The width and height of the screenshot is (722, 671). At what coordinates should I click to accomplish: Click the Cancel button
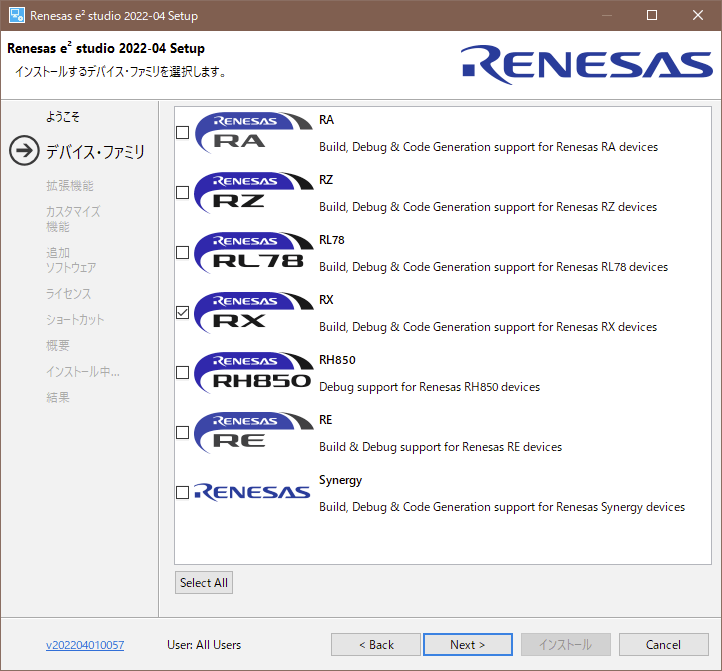tap(664, 645)
